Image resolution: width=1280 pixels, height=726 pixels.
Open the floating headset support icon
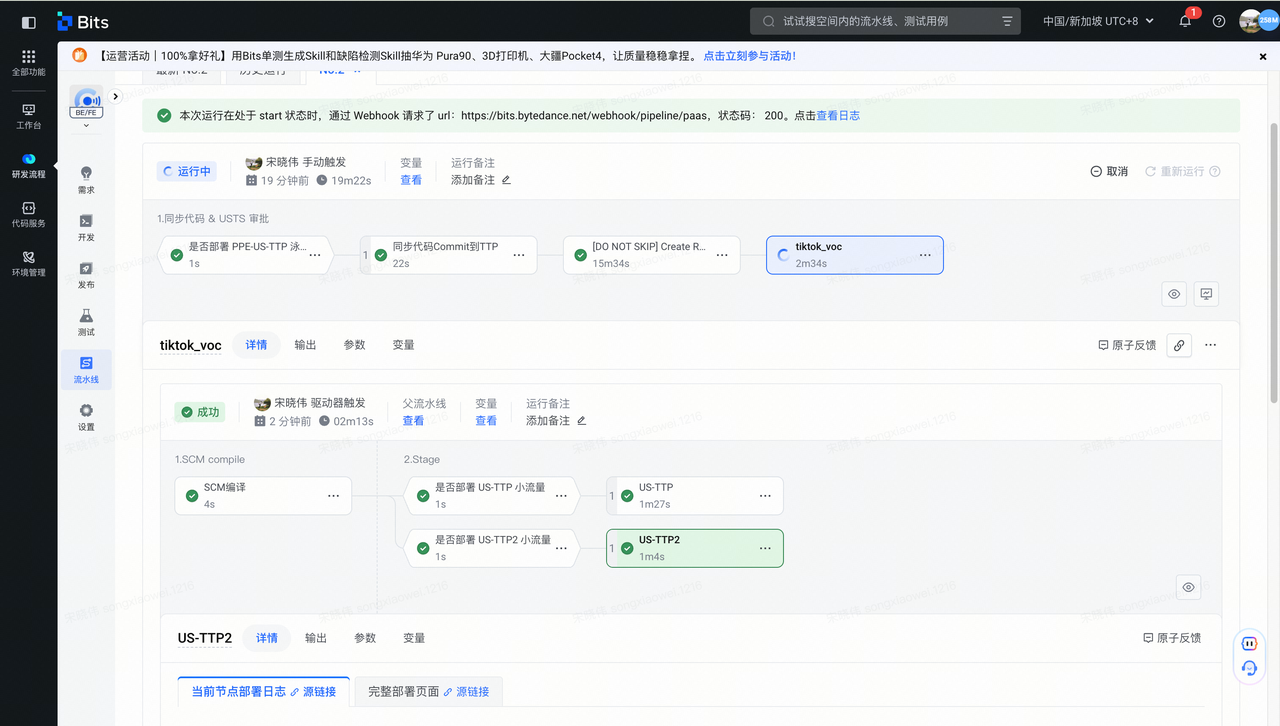pyautogui.click(x=1249, y=668)
